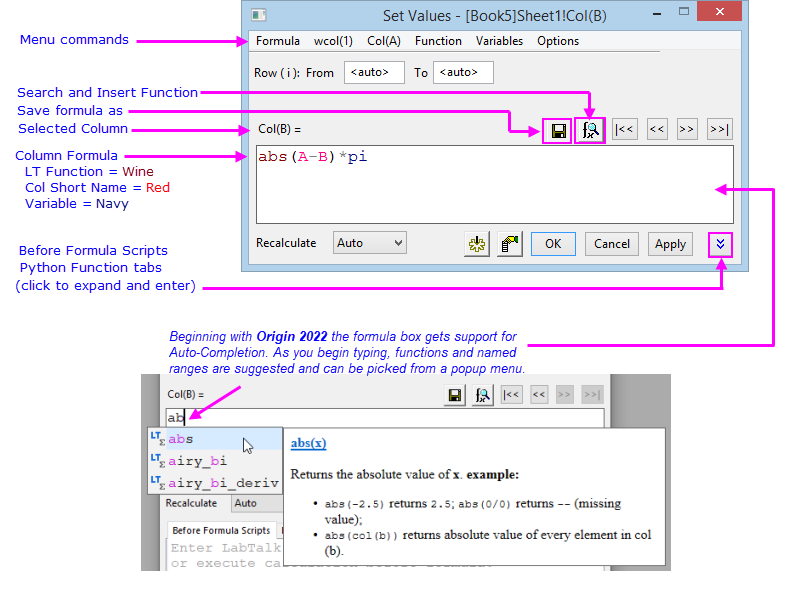Click the save icon in lower screenshot
Viewport: 799px width, 590px height.
[x=455, y=395]
